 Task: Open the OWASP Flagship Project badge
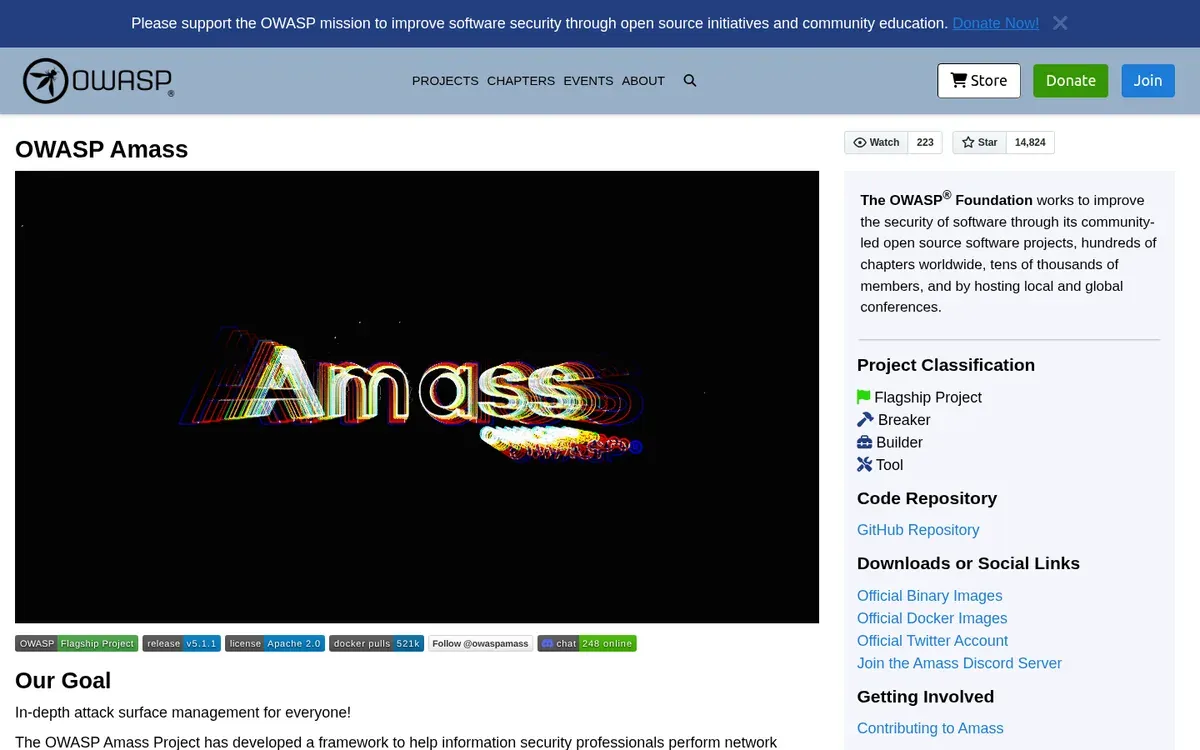pos(76,644)
